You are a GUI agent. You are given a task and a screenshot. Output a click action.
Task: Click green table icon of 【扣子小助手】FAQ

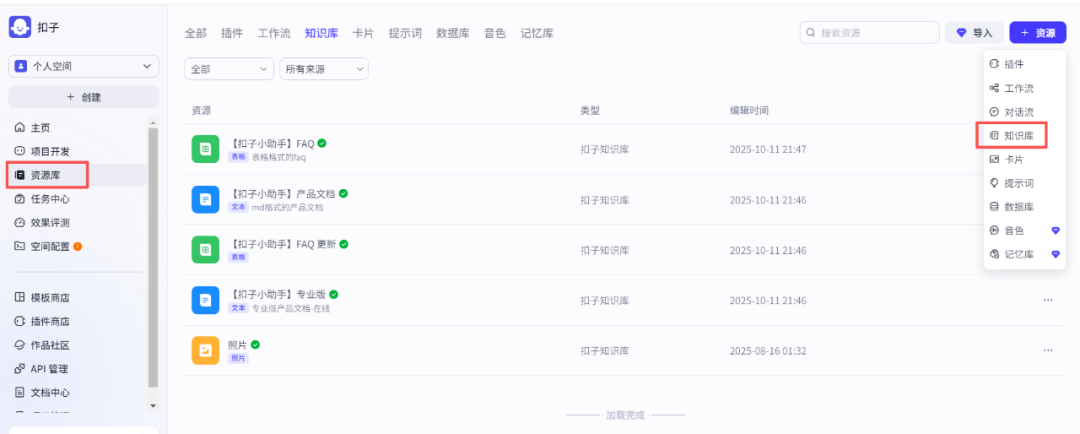[205, 149]
